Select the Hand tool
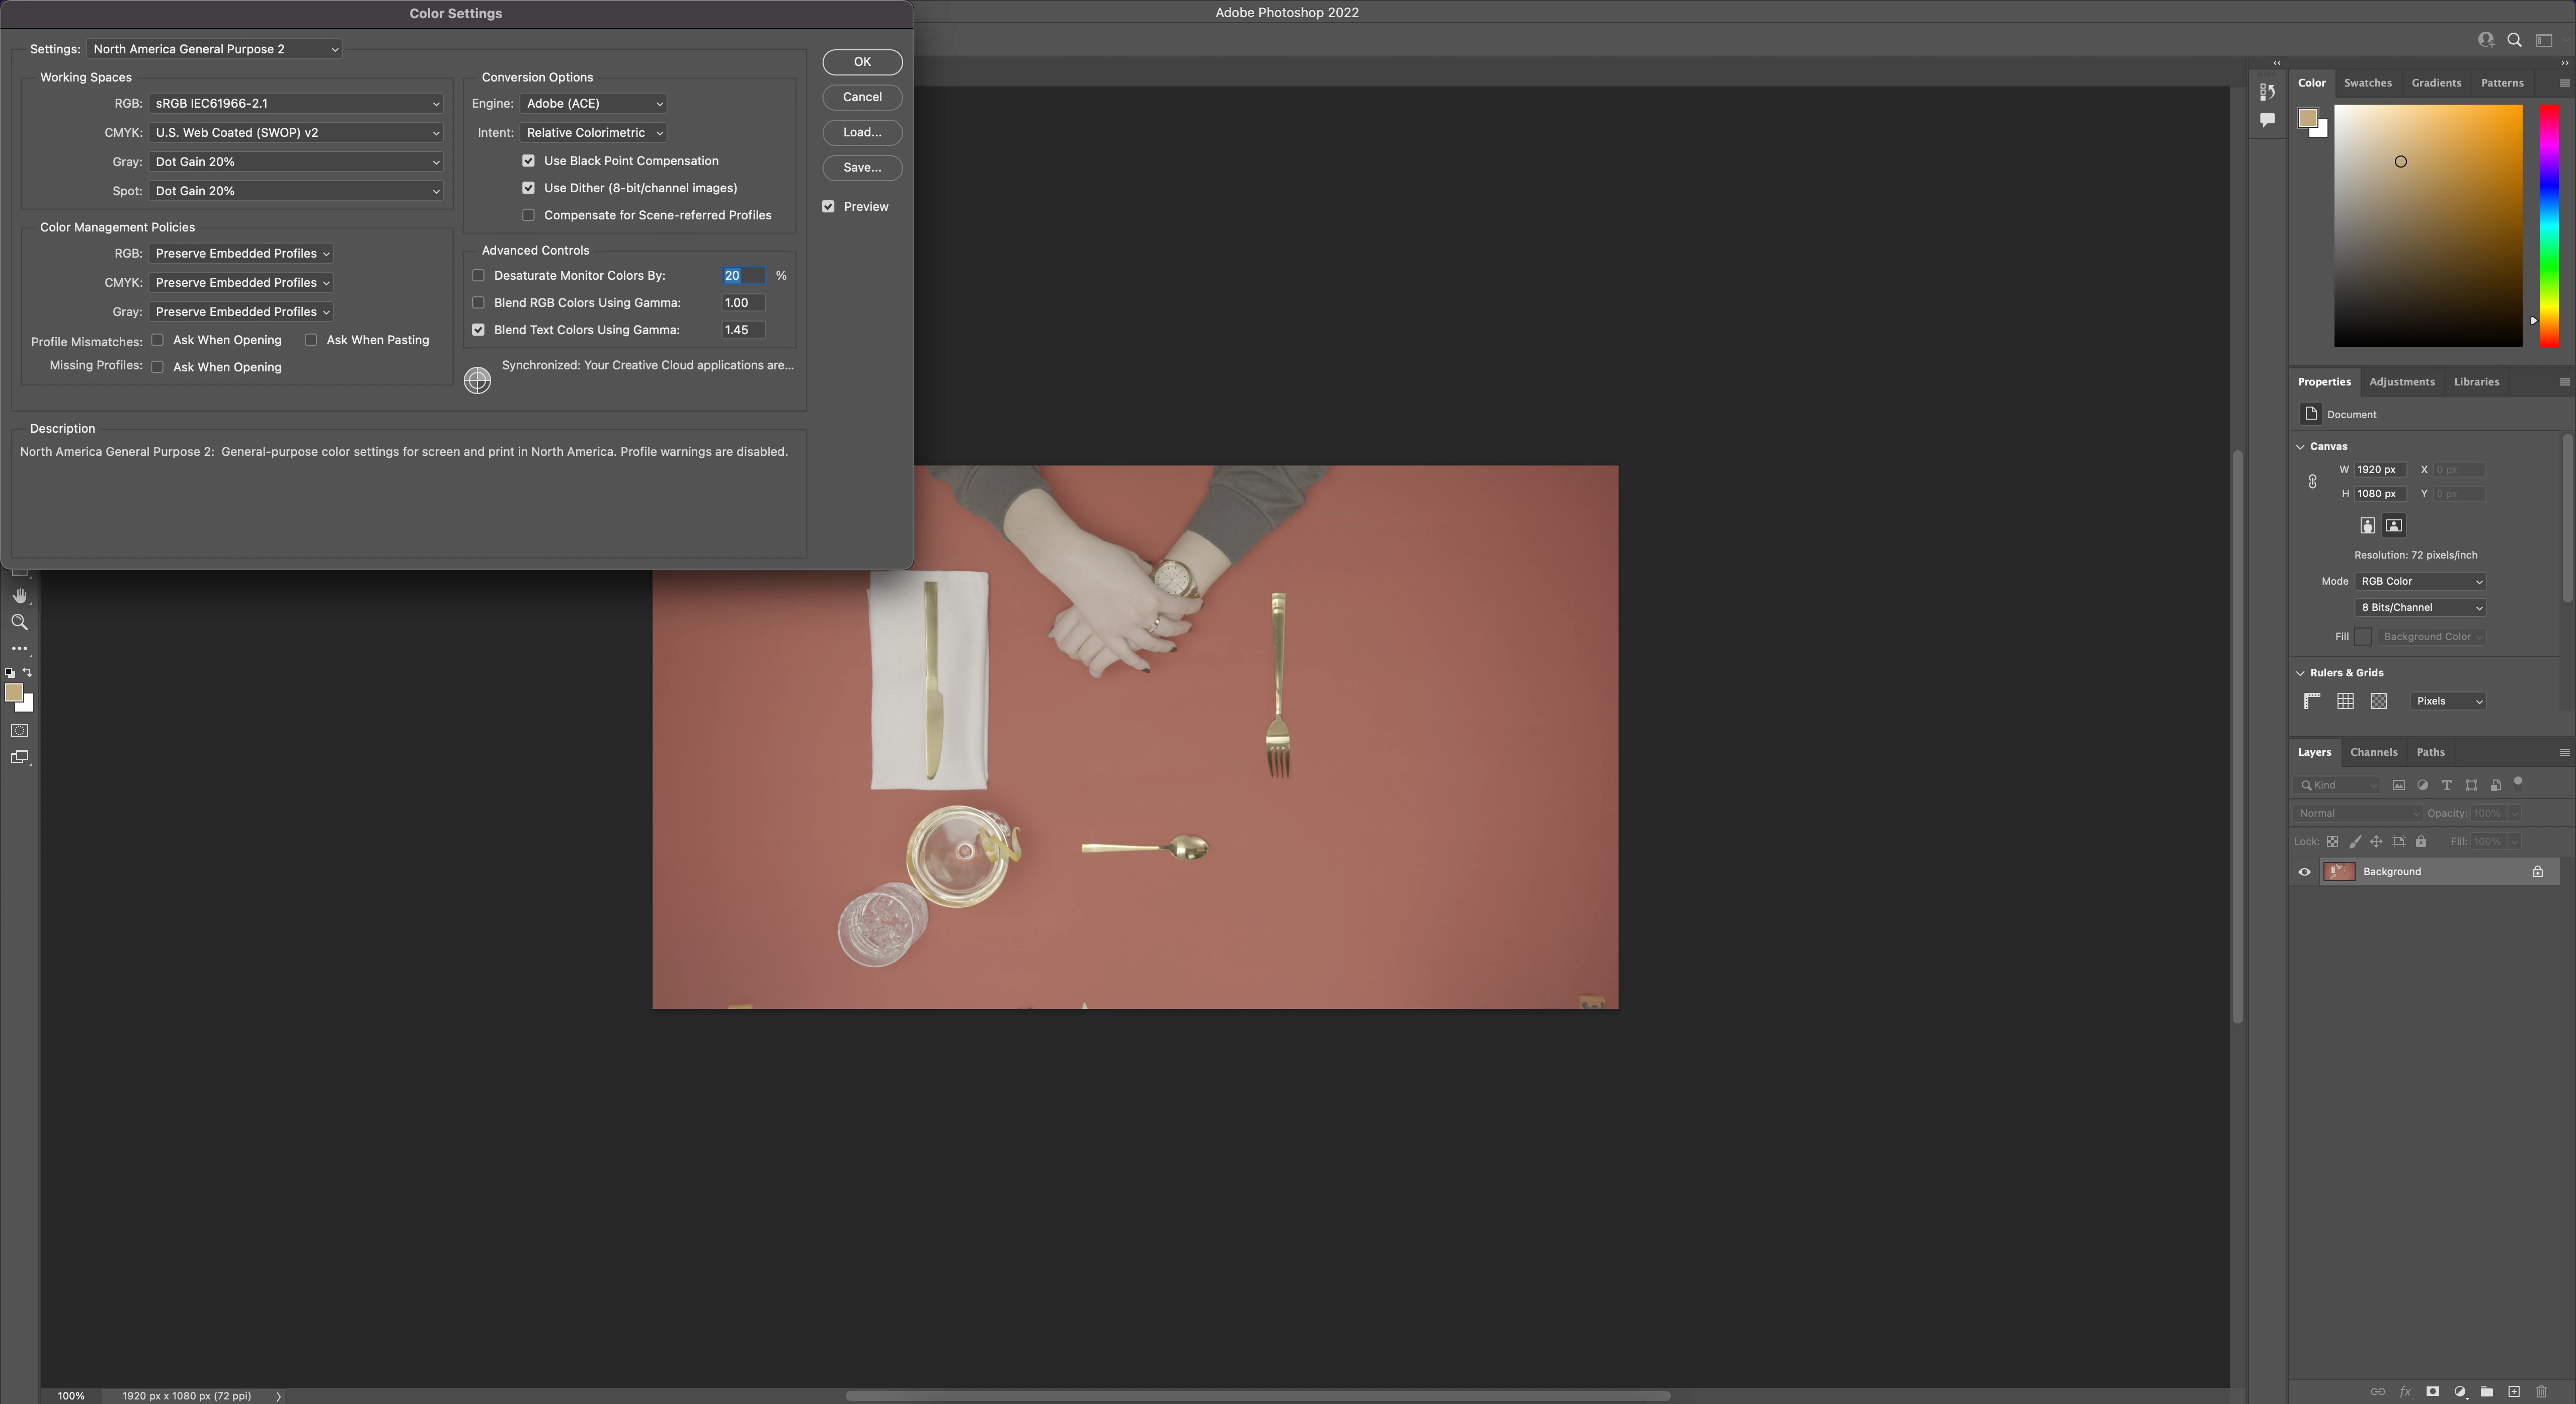Image resolution: width=2576 pixels, height=1404 pixels. (19, 596)
